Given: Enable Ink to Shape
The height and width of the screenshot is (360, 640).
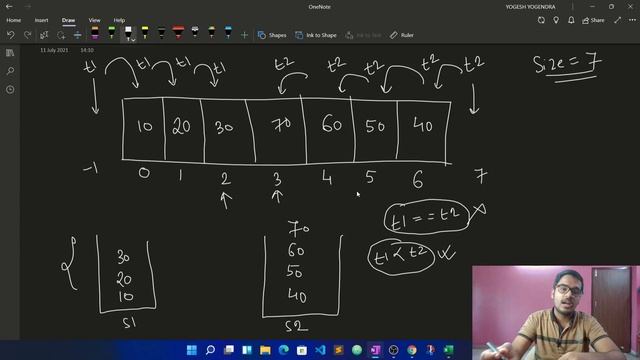Looking at the screenshot, I should coord(316,36).
